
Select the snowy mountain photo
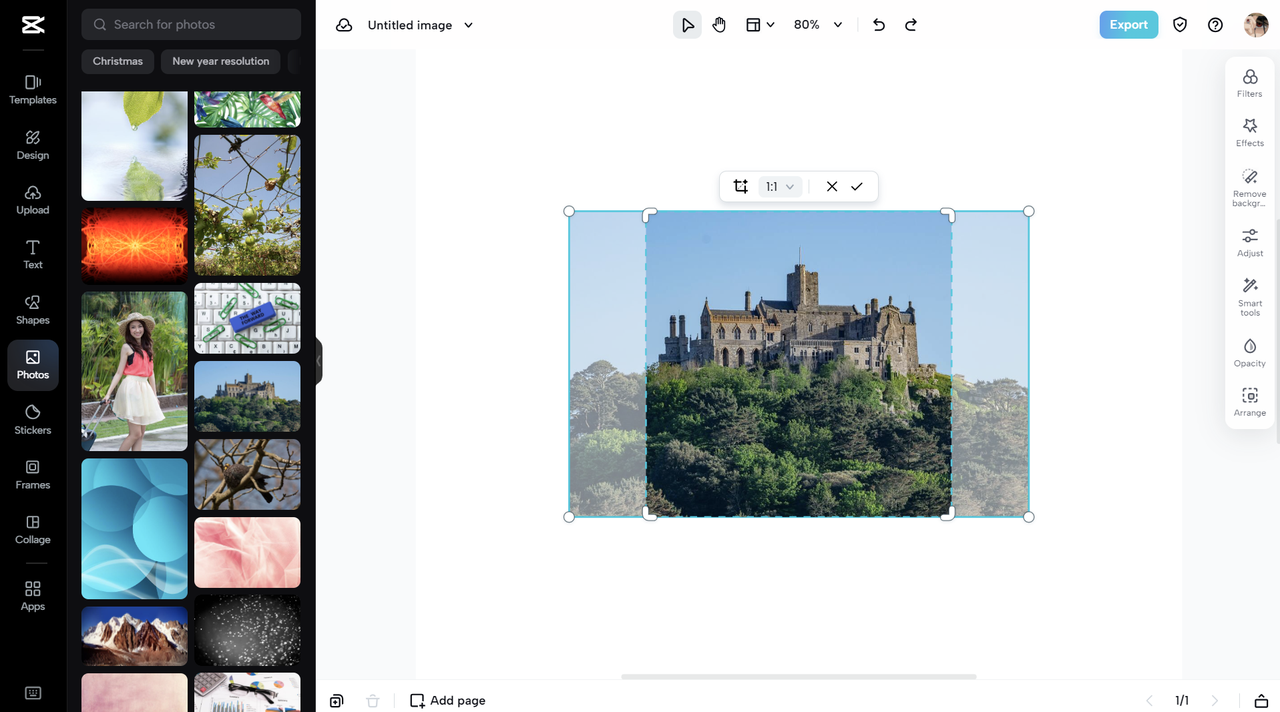pos(134,636)
